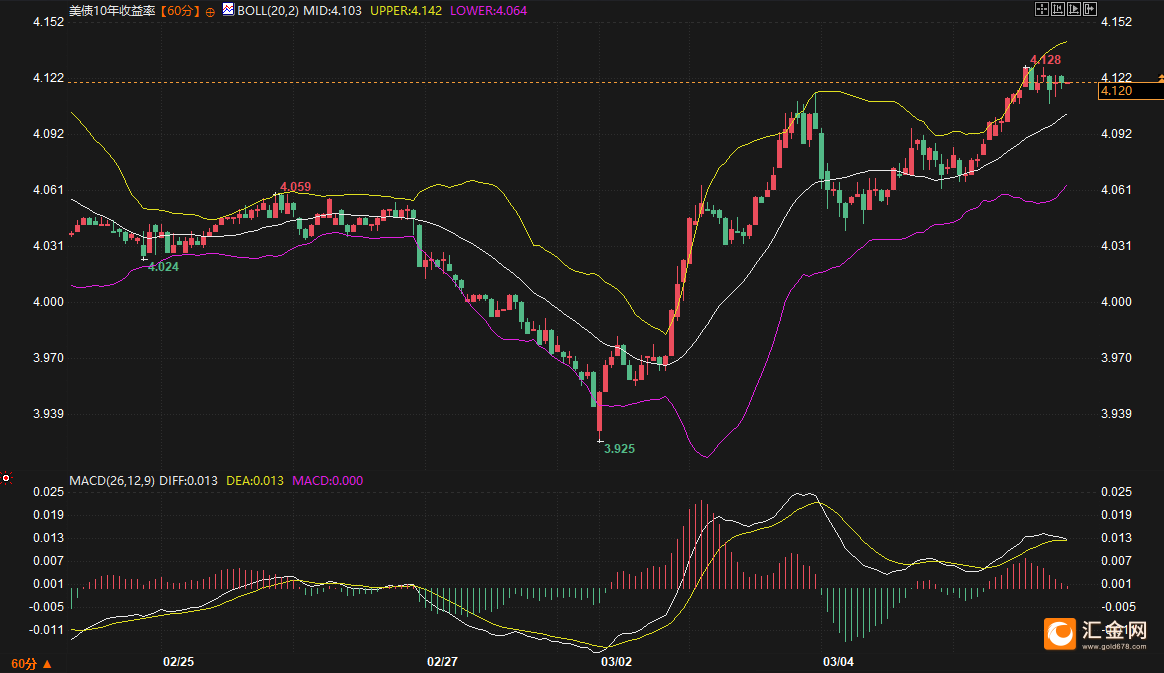Toggle the crosshair cursor icon
The height and width of the screenshot is (673, 1164).
[1041, 9]
